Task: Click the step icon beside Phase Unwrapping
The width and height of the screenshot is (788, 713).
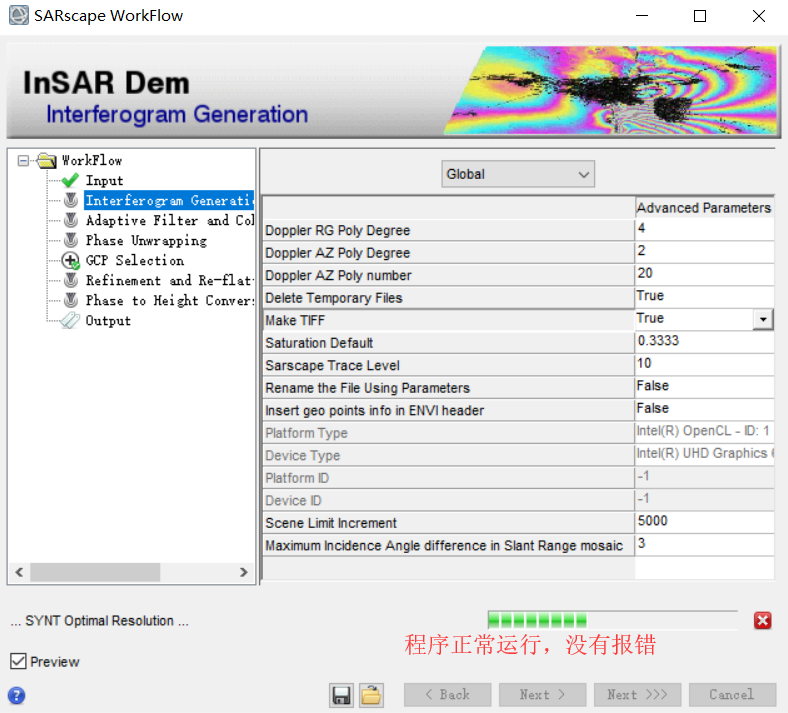Action: 71,240
